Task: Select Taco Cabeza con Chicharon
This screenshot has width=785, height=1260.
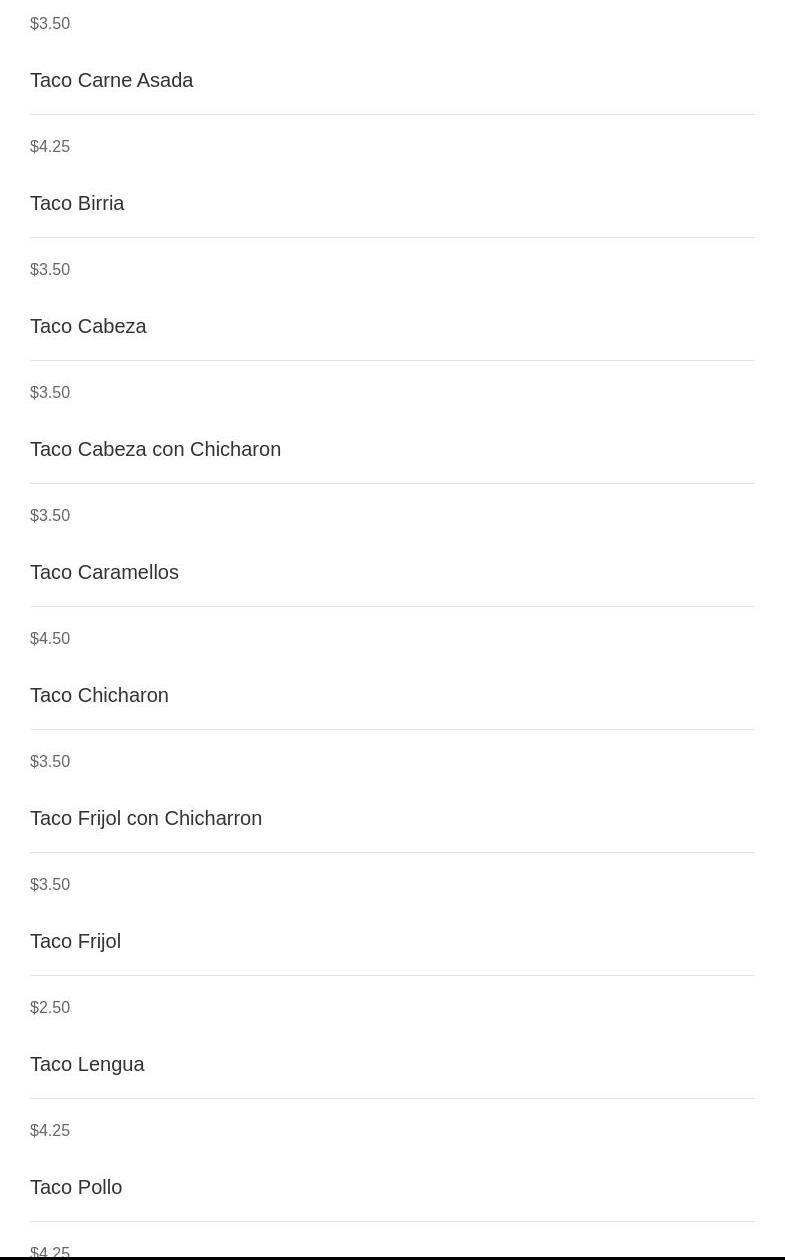Action: (155, 449)
